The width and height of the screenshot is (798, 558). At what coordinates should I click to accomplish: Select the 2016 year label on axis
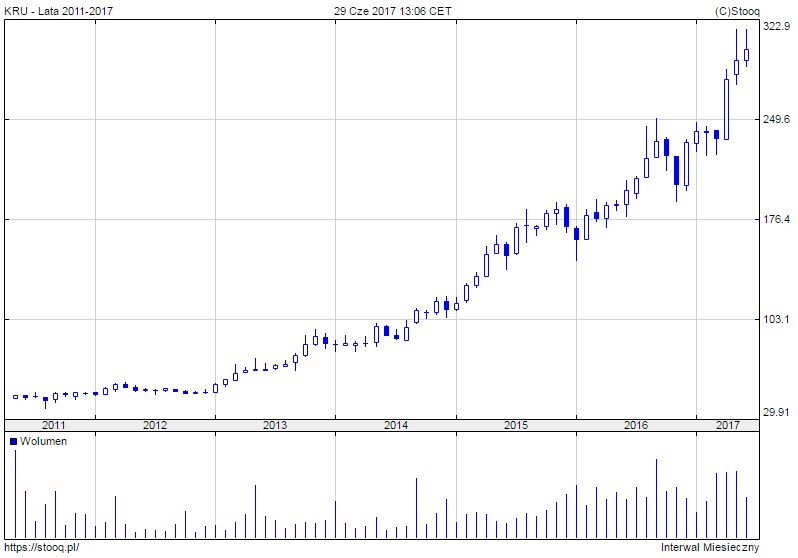coord(635,425)
